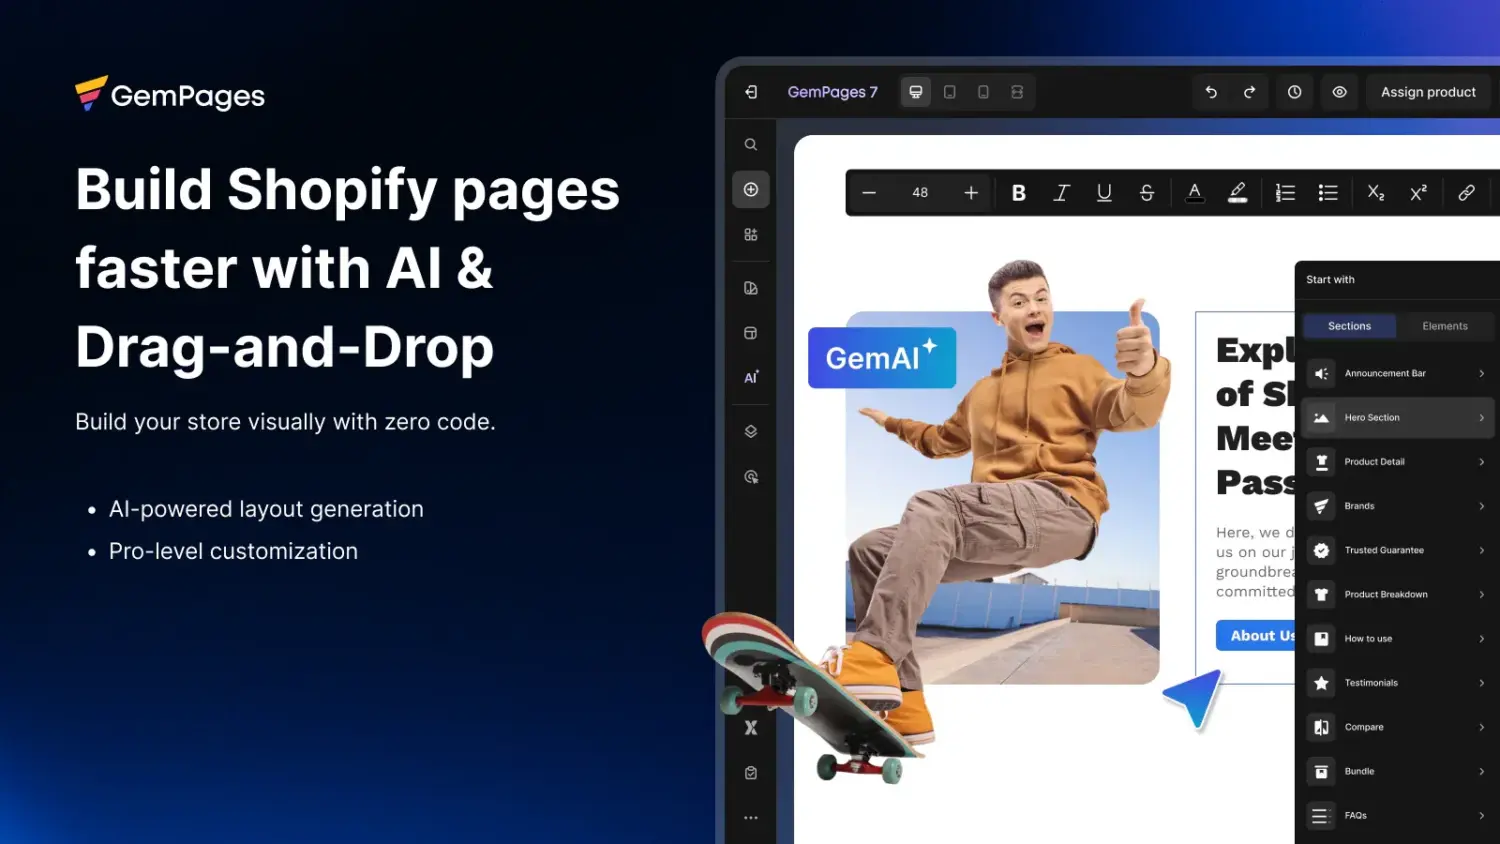1500x844 pixels.
Task: Redo the last undone change
Action: 1249,92
